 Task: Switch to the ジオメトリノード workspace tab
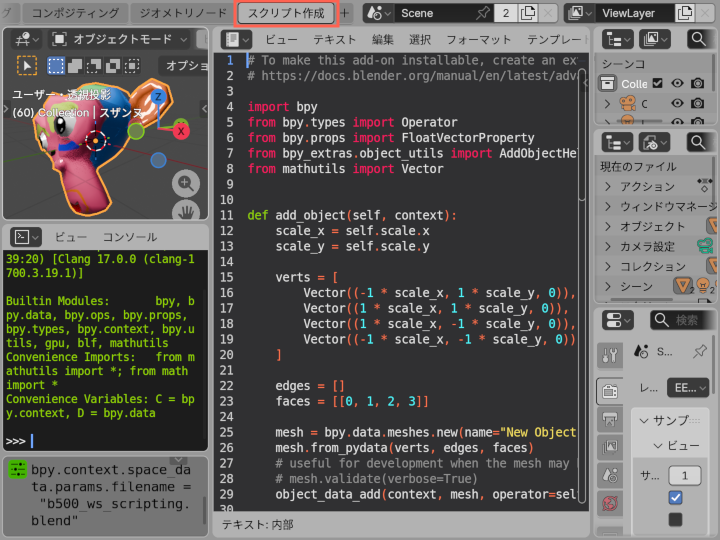click(183, 13)
